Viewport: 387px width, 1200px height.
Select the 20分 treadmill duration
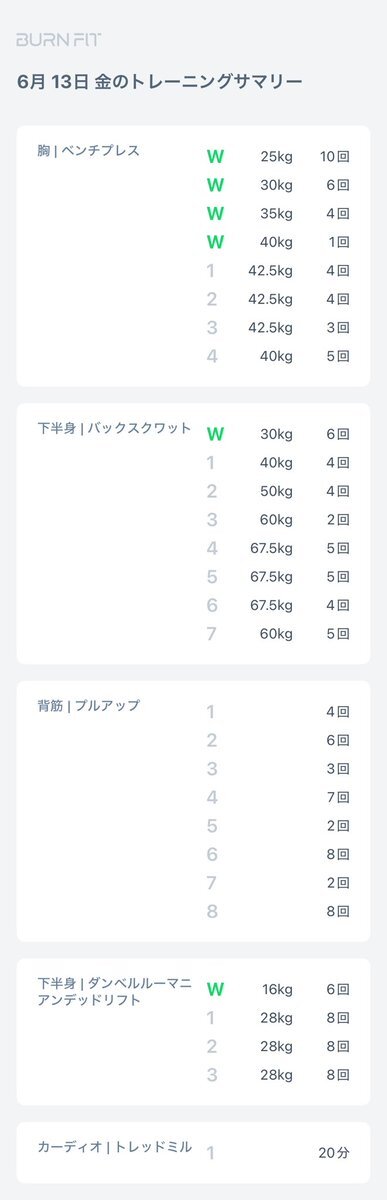coord(334,1153)
